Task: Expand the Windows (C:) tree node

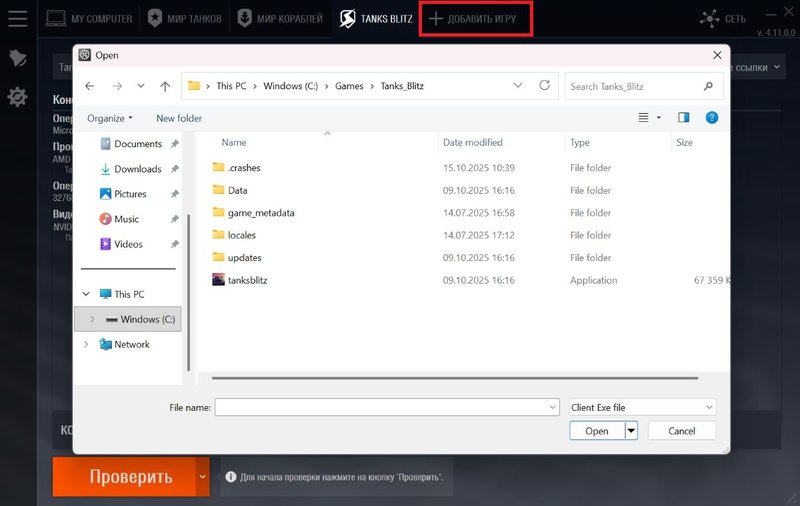Action: click(92, 319)
